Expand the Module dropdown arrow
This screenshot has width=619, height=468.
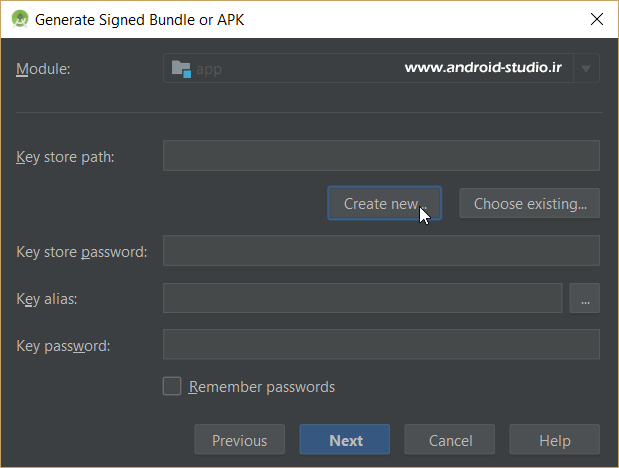[586, 69]
